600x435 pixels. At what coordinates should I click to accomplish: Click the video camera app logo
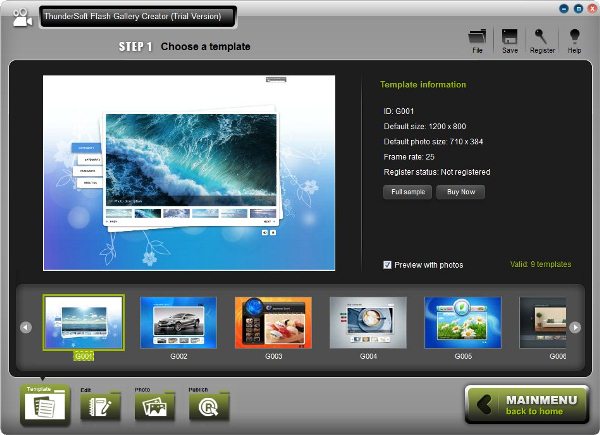click(22, 18)
